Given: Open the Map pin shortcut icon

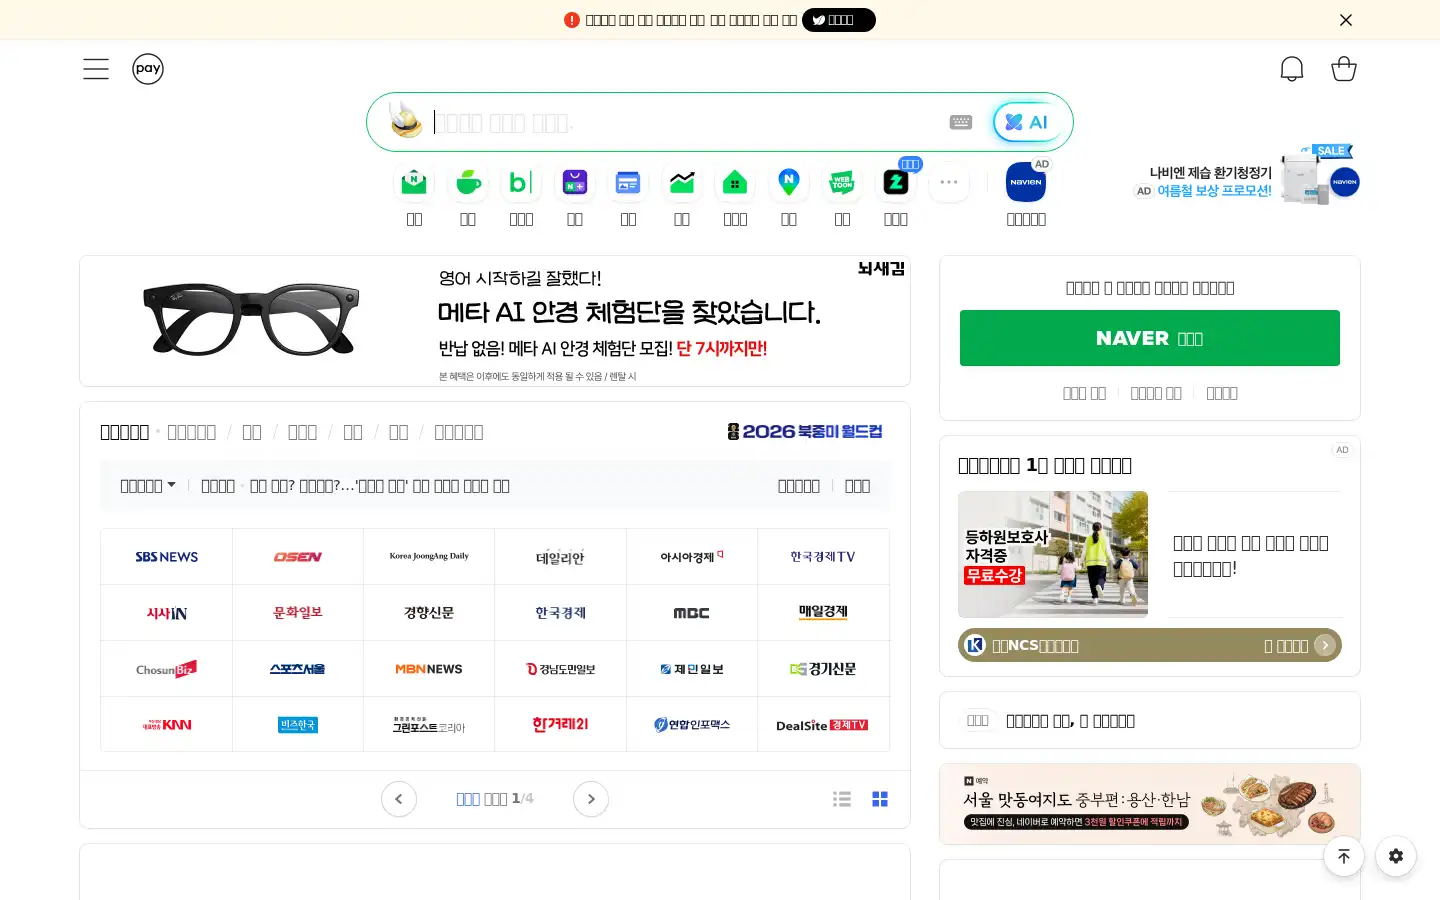Looking at the screenshot, I should [789, 182].
